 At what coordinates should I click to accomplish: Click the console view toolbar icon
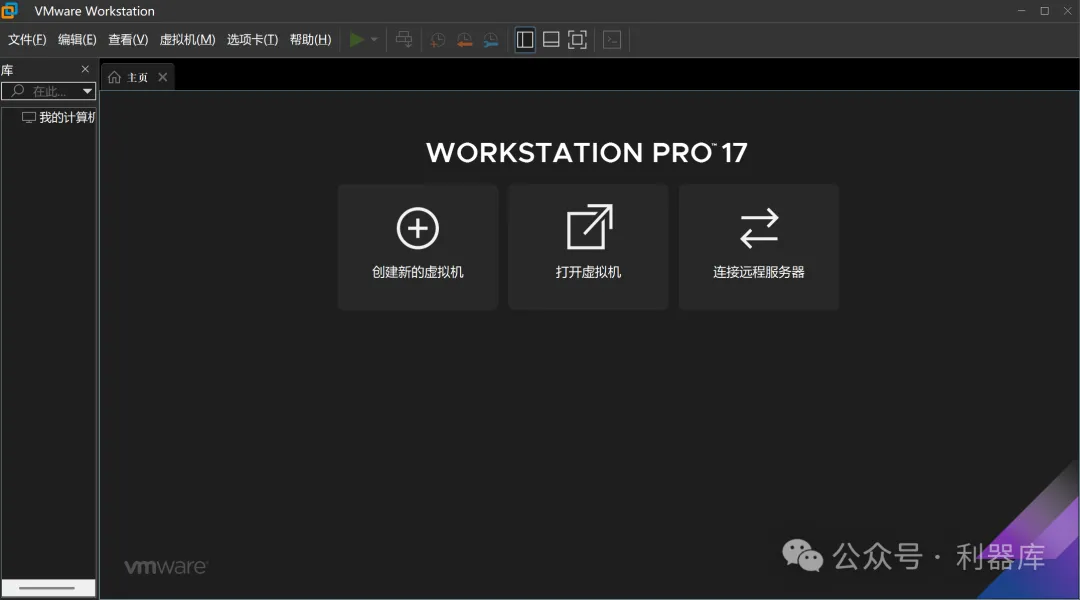(612, 40)
